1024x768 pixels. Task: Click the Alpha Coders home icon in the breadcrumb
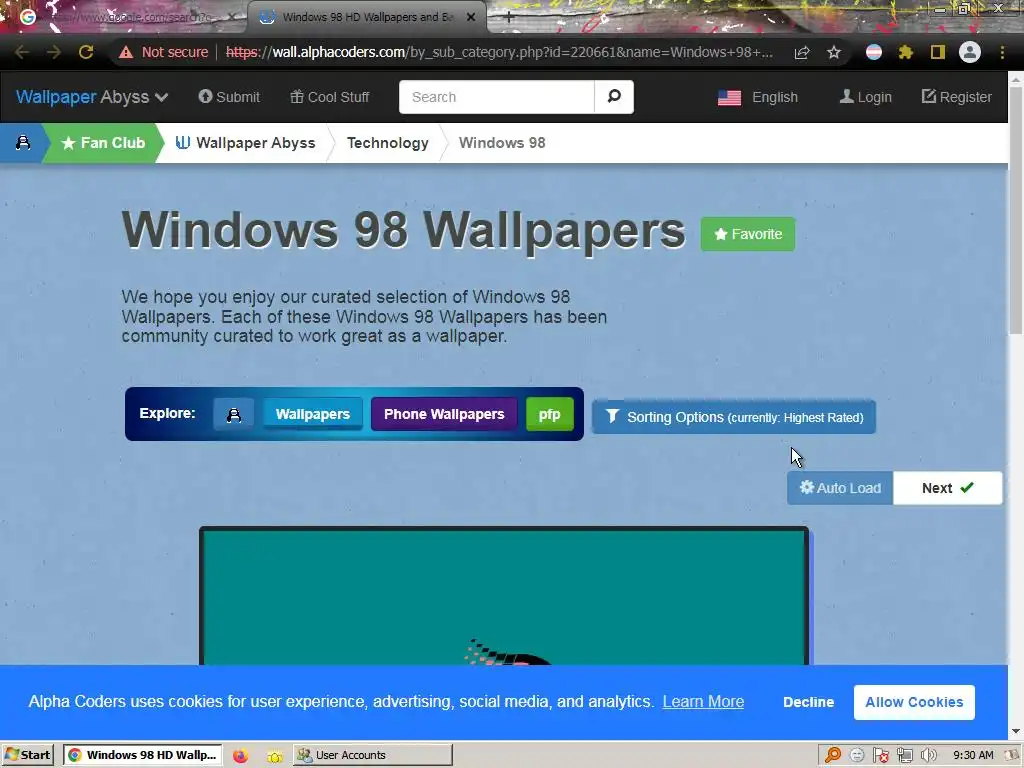tap(23, 142)
